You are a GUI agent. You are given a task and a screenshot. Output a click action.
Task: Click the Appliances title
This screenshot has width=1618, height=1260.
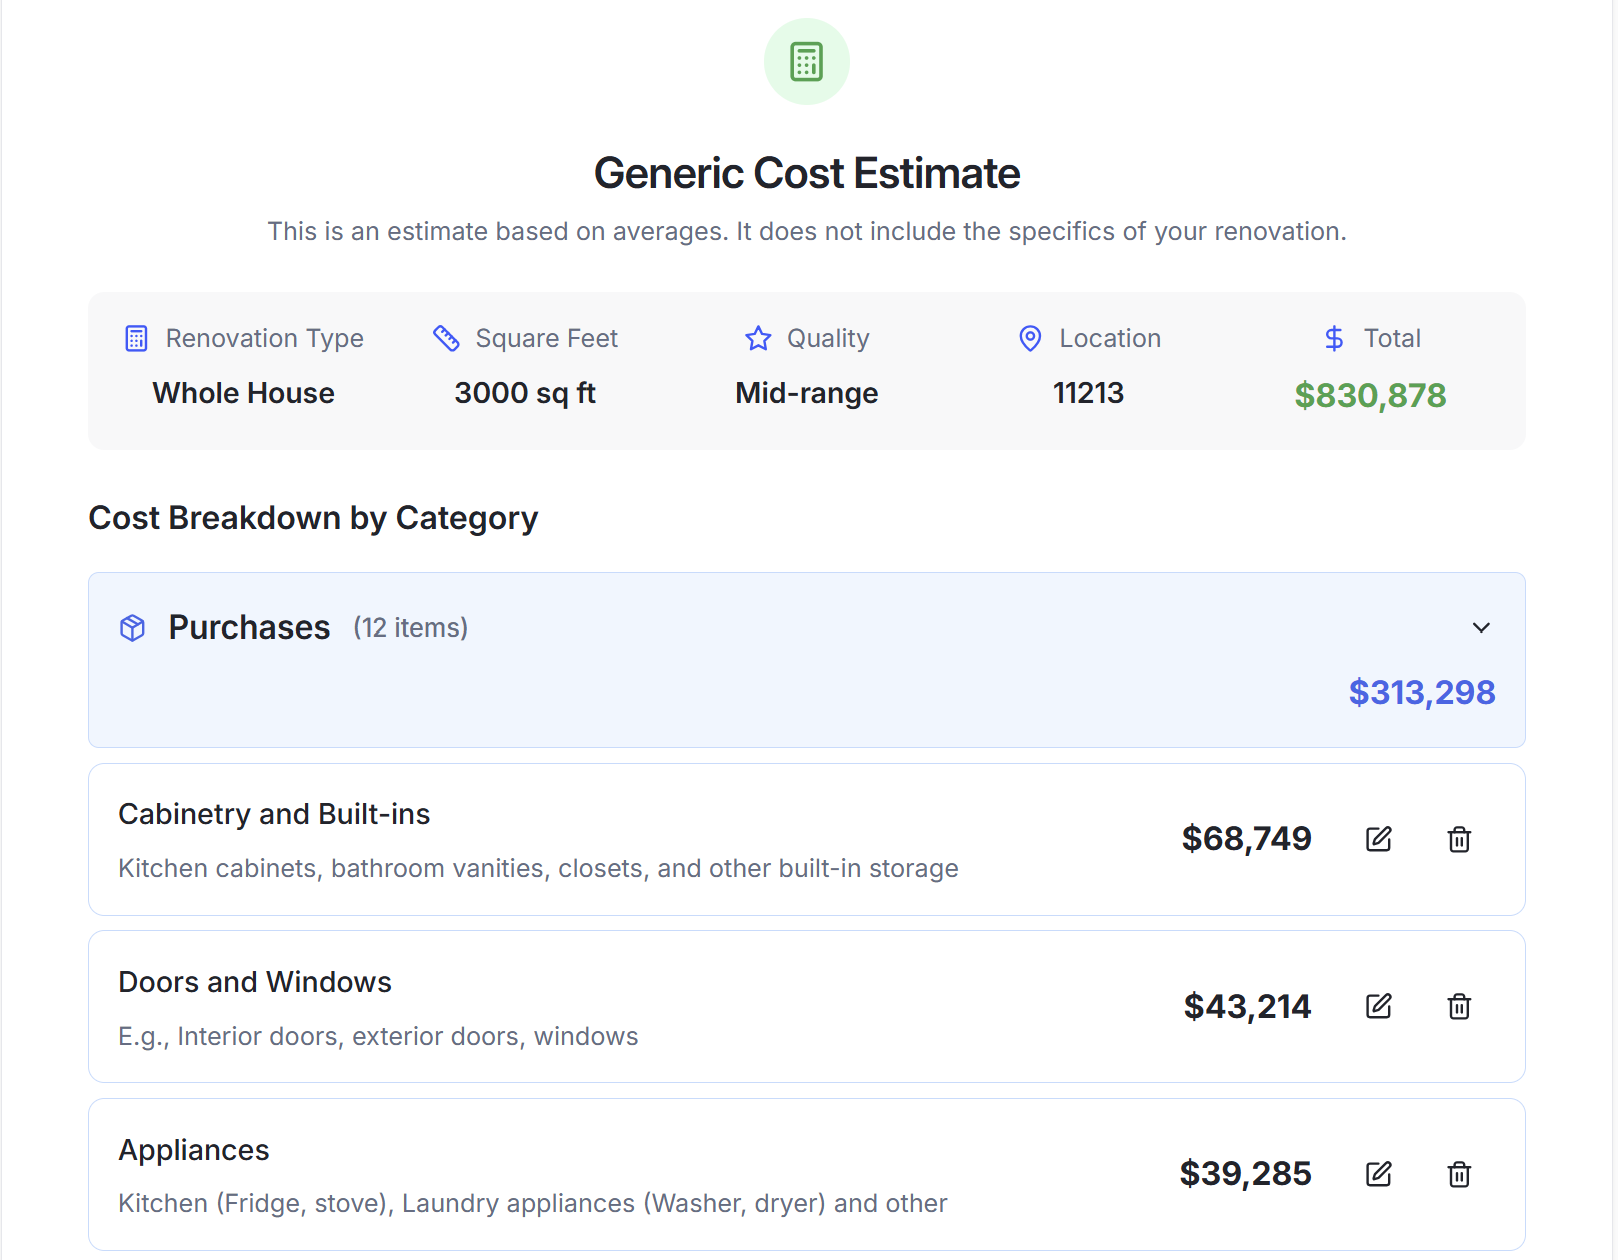pyautogui.click(x=194, y=1150)
